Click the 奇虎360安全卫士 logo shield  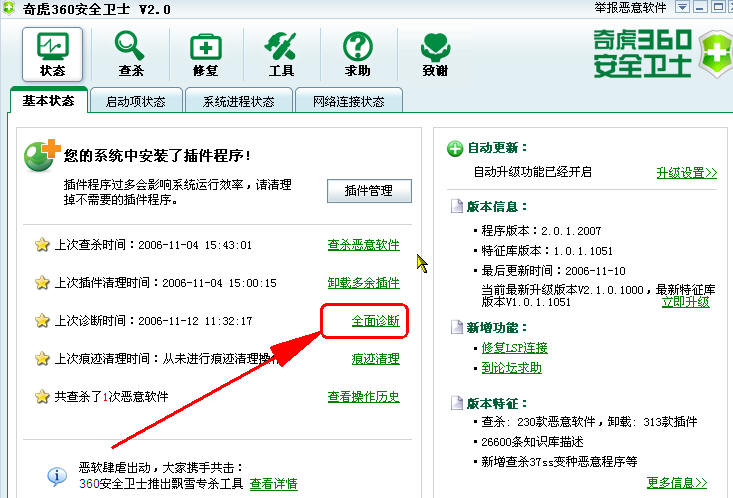[716, 54]
